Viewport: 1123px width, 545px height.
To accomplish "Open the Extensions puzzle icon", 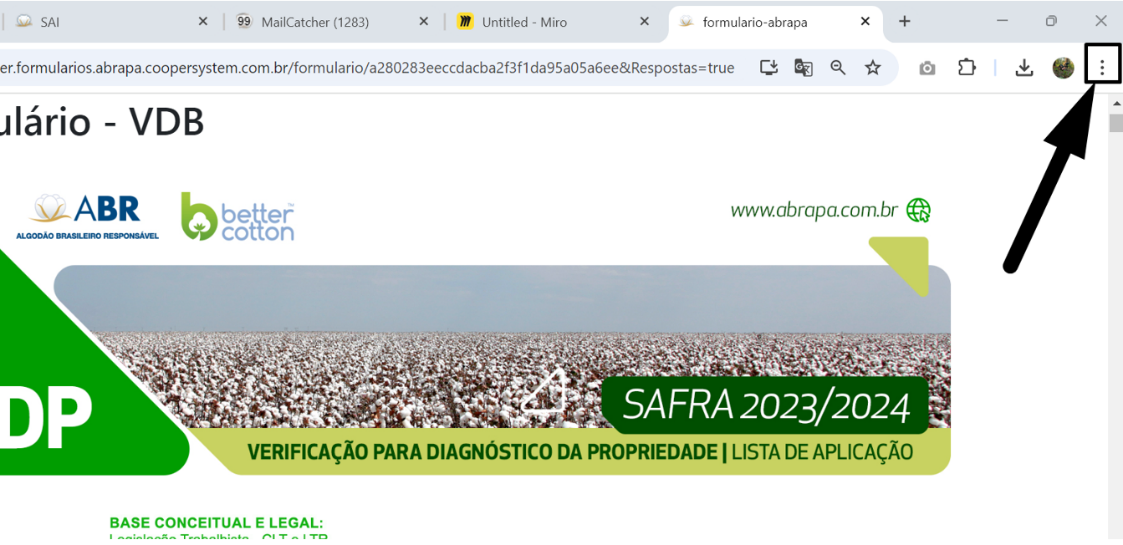I will pyautogui.click(x=966, y=68).
